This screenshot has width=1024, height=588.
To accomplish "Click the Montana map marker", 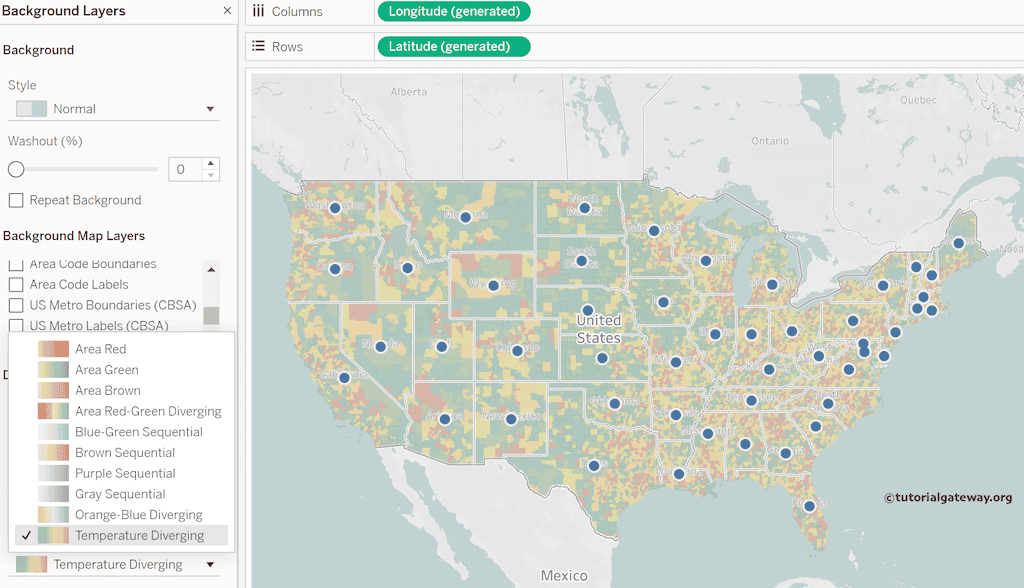I will pyautogui.click(x=466, y=217).
